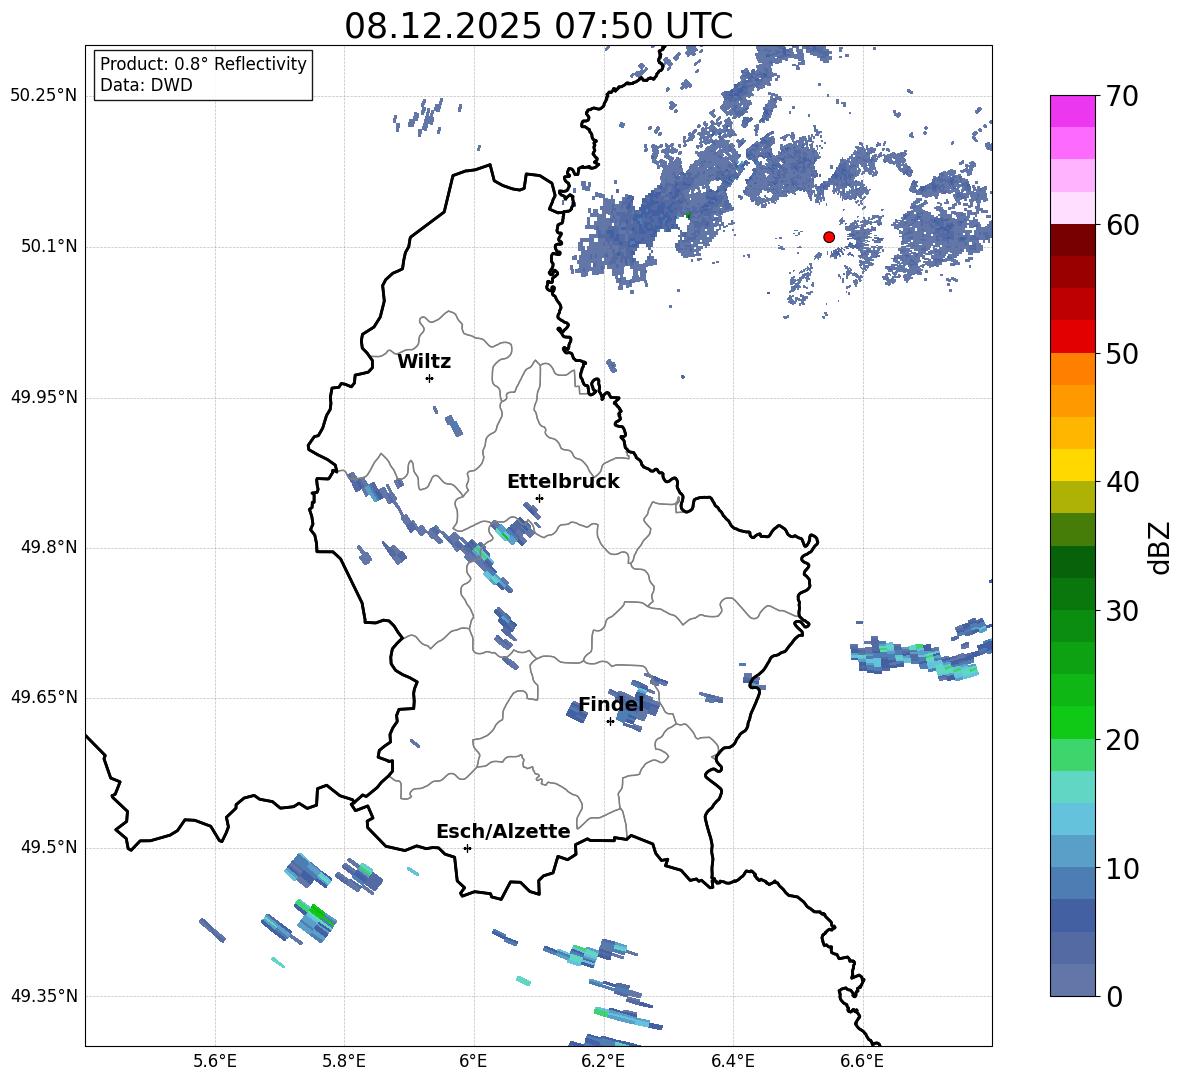This screenshot has width=1184, height=1081.
Task: Click the dBZ colorbar label
Action: [1159, 548]
